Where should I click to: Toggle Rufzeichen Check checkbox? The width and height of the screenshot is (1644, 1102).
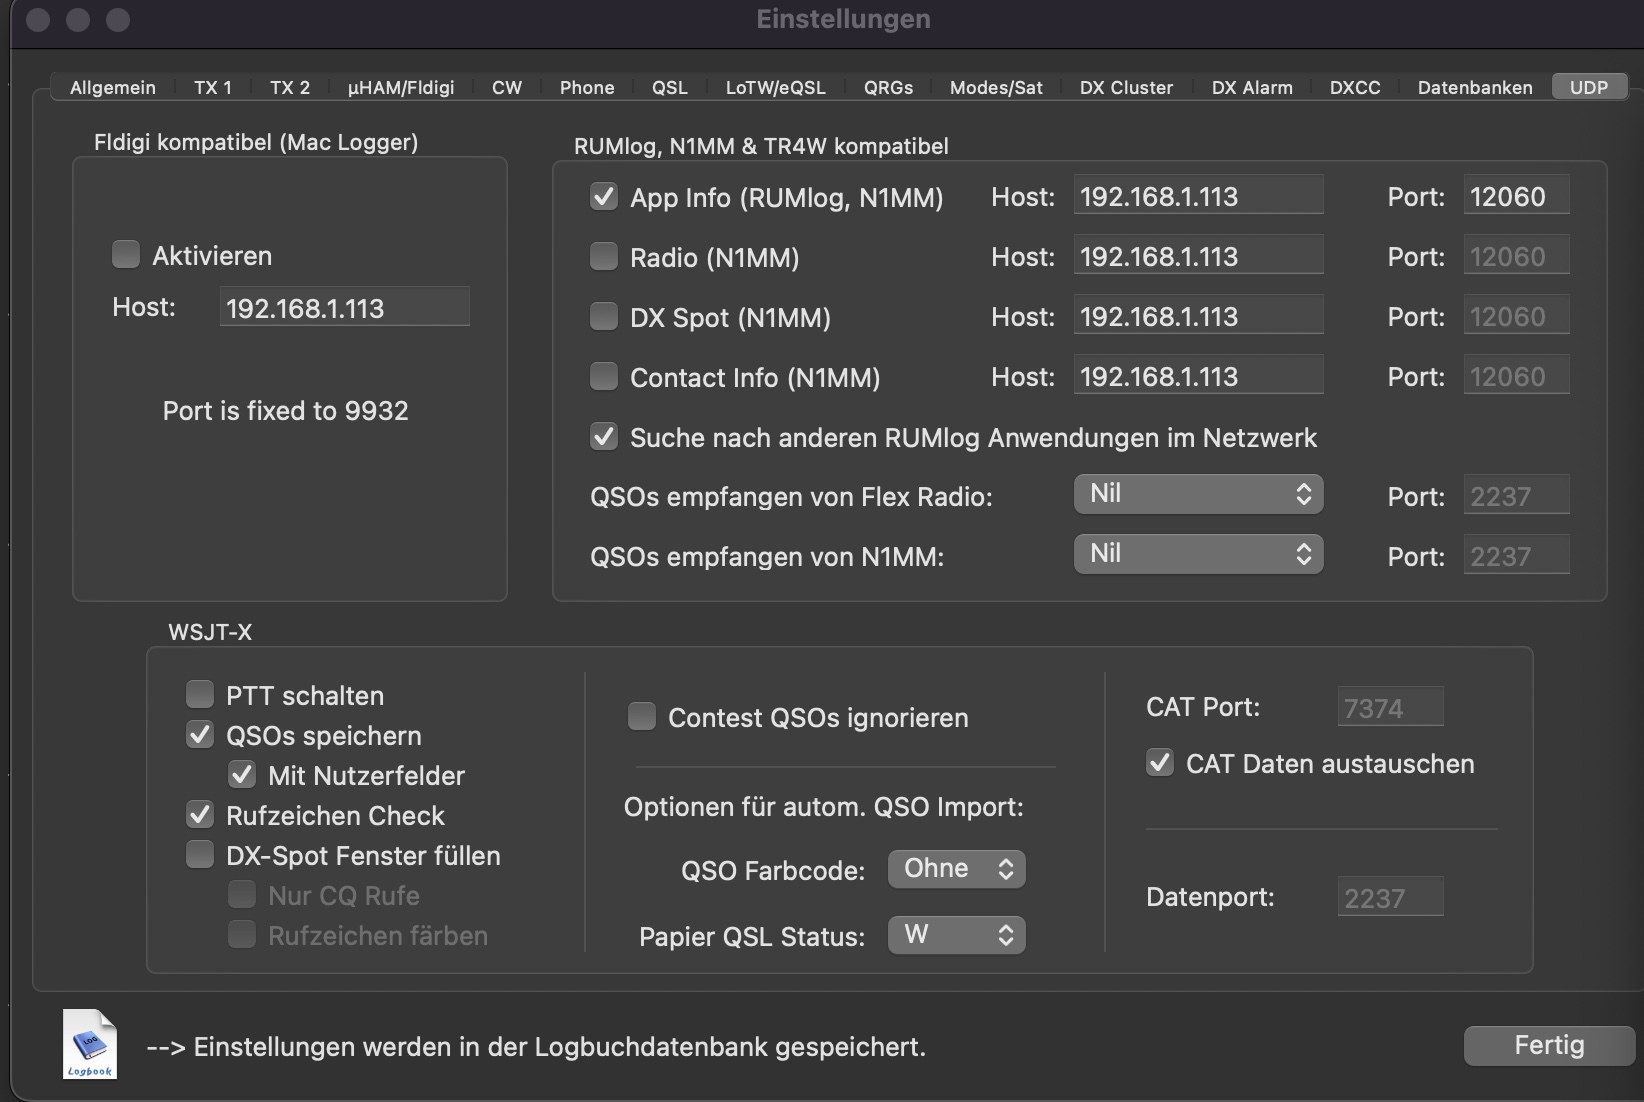(200, 815)
